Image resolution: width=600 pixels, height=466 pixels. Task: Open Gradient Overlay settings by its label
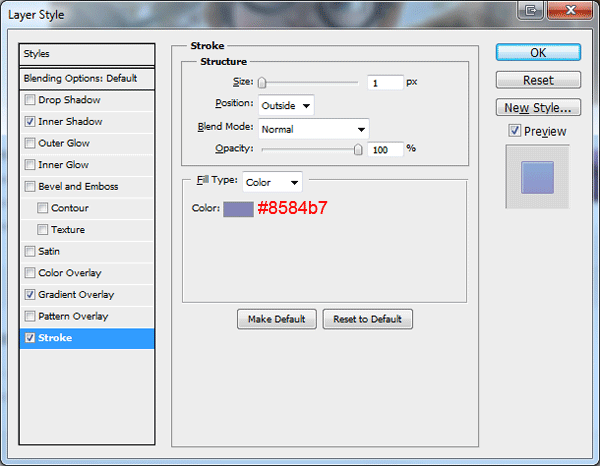coord(76,295)
